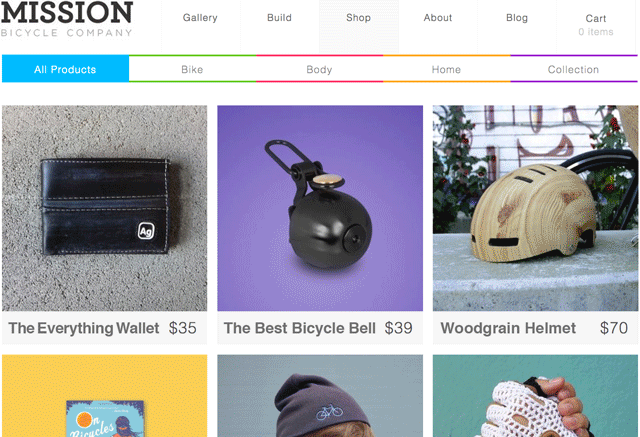Open the Everything Wallet product image
This screenshot has width=640, height=437.
click(x=104, y=208)
